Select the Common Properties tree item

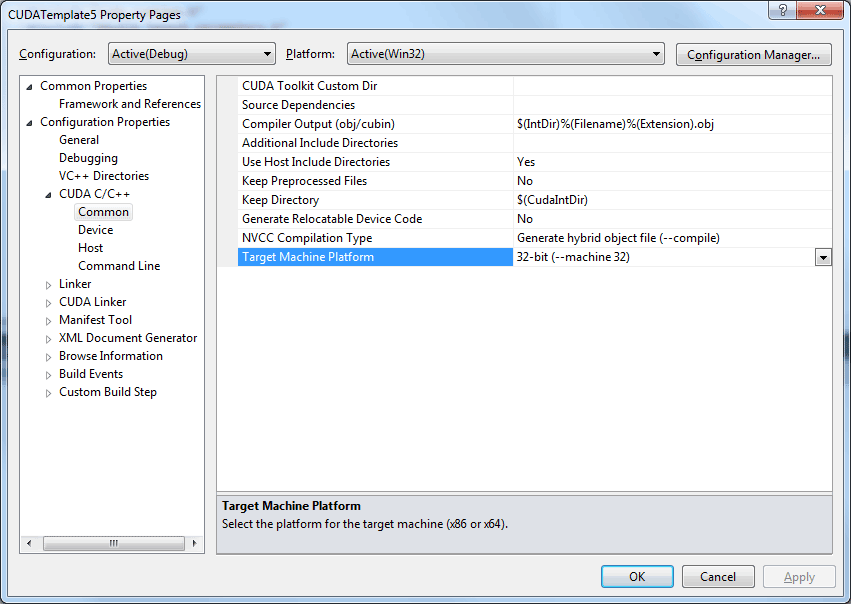93,86
